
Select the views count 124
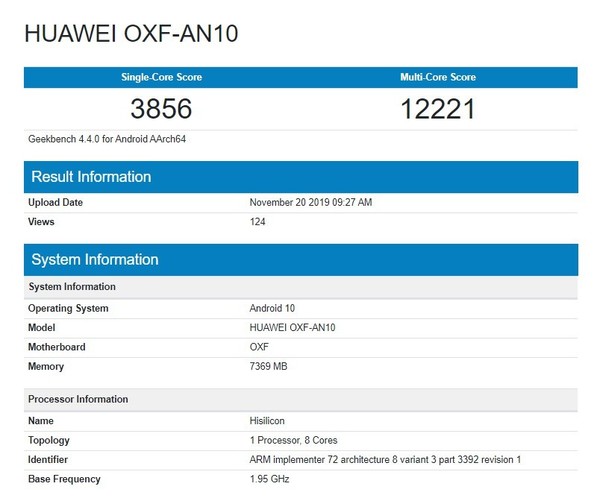[258, 222]
